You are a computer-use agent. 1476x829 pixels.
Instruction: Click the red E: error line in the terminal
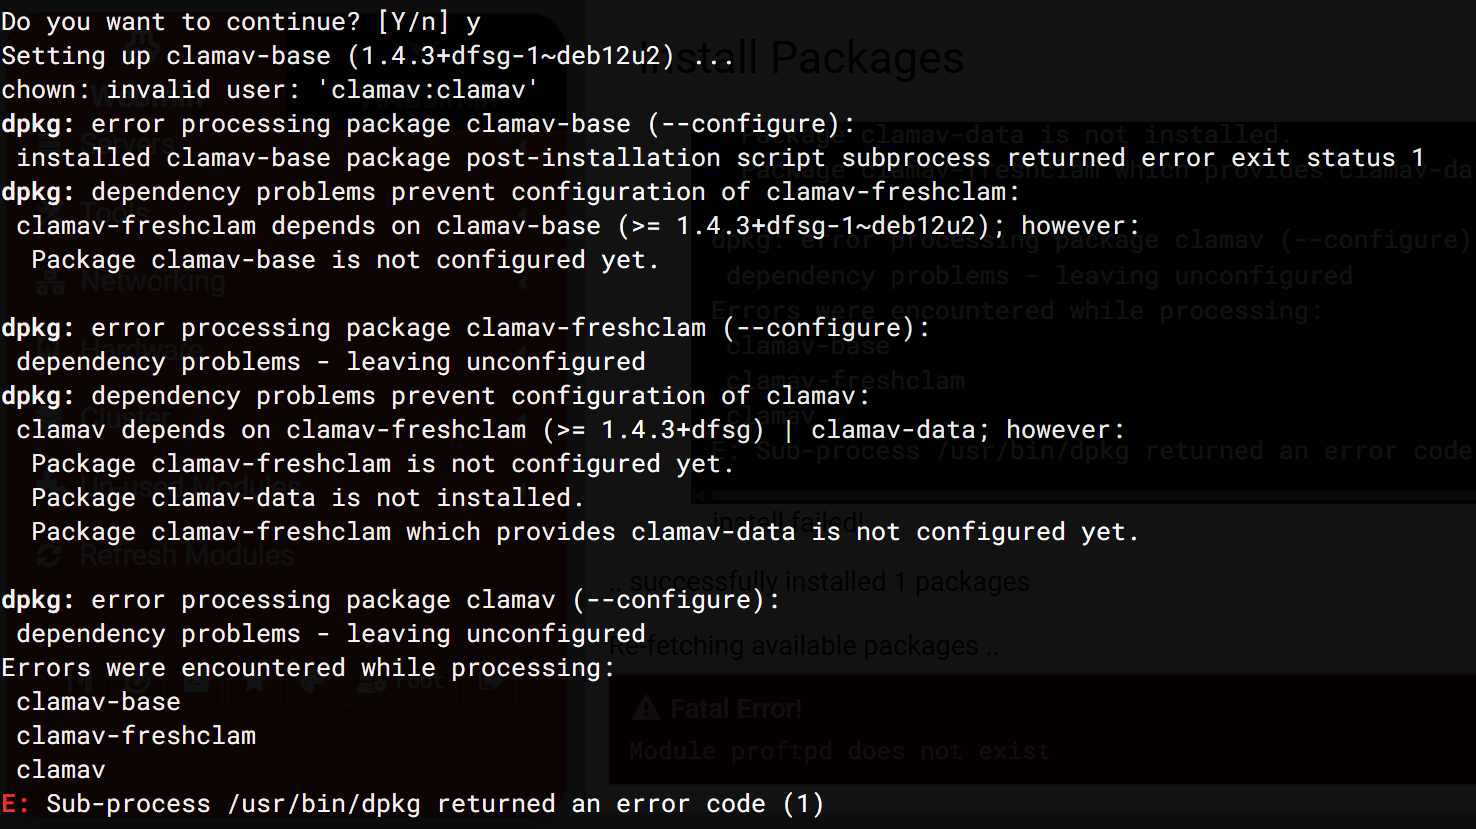pos(413,804)
